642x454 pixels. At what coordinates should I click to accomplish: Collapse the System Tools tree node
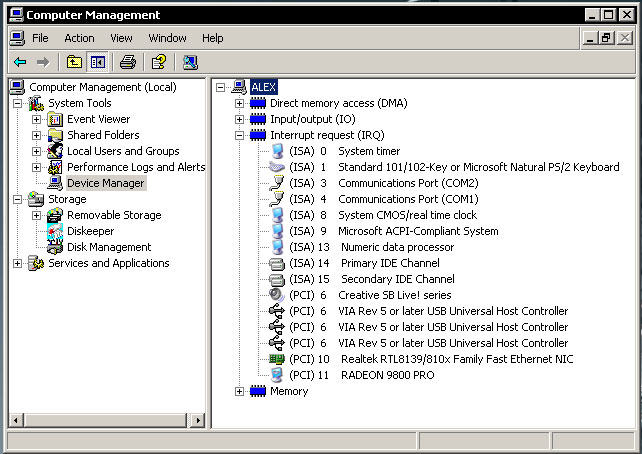tap(18, 103)
